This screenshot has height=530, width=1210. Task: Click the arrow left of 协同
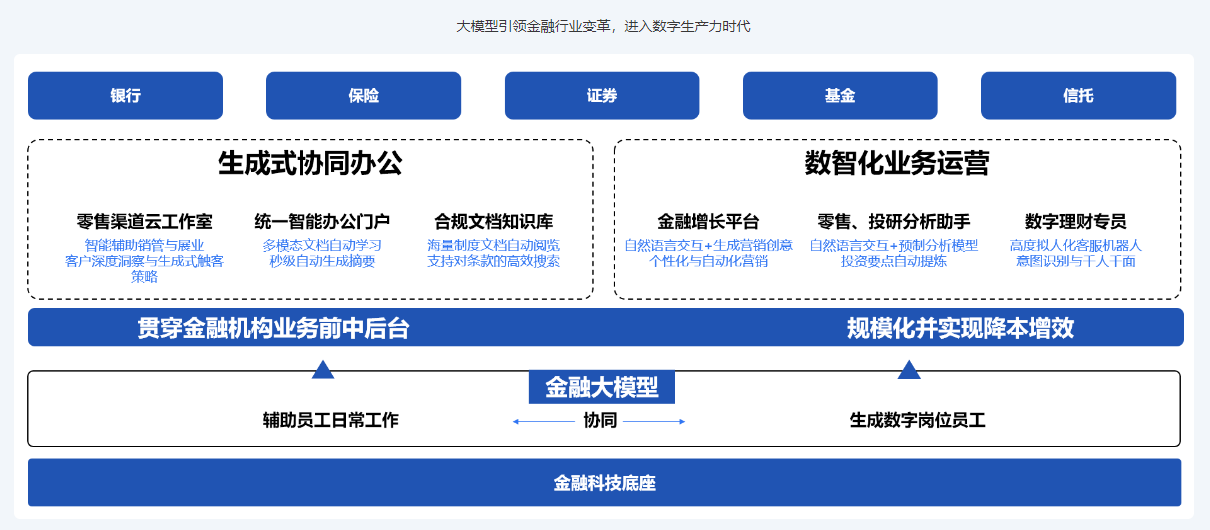coord(543,422)
